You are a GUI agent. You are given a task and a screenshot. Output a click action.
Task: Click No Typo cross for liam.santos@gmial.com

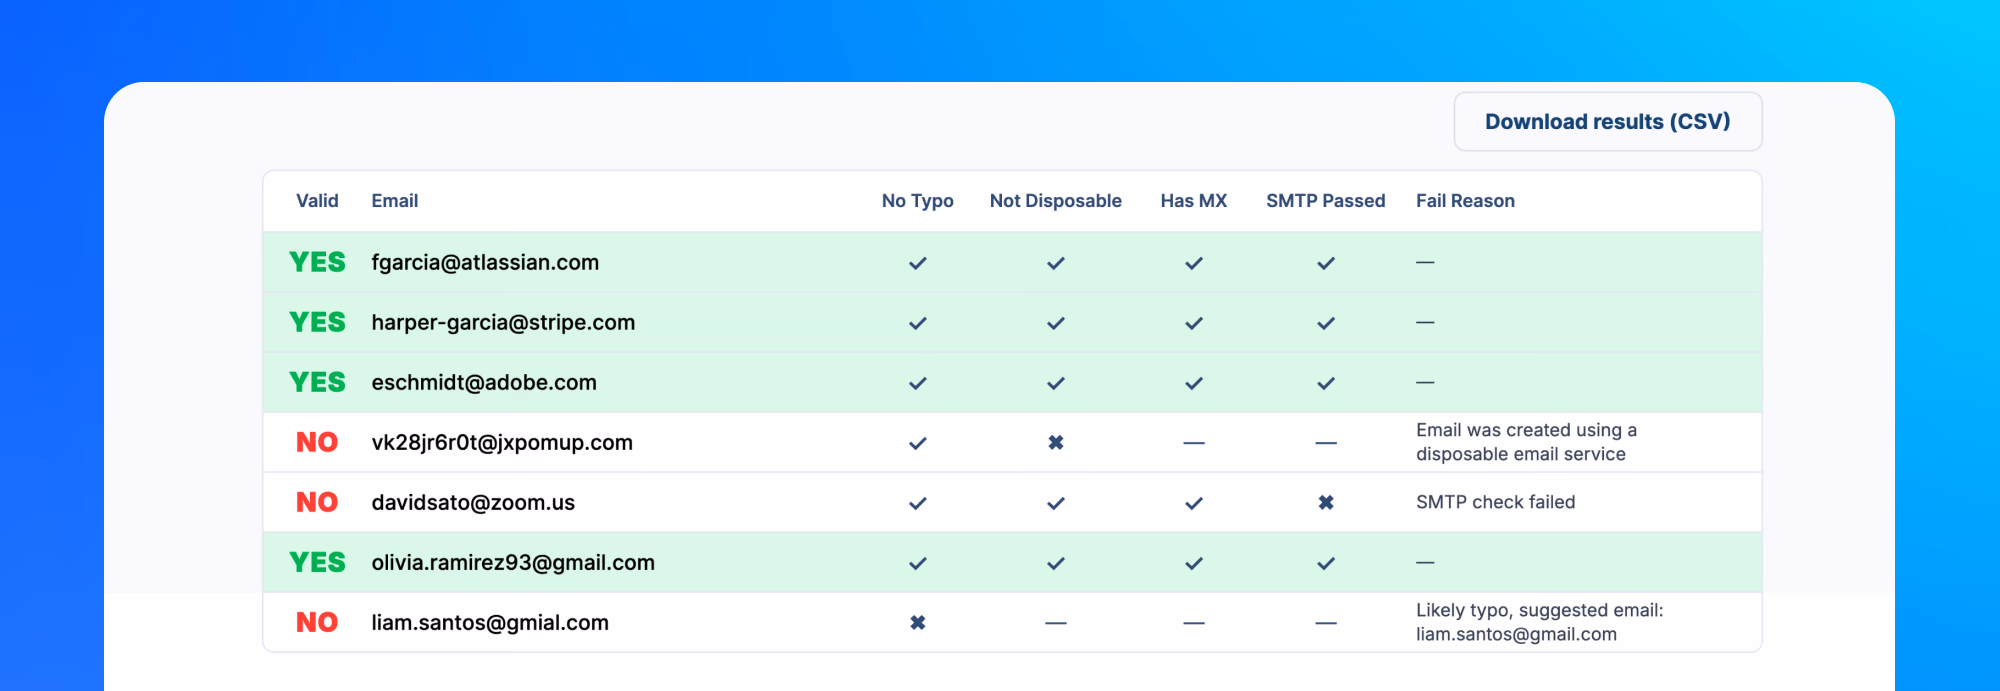[x=917, y=622]
